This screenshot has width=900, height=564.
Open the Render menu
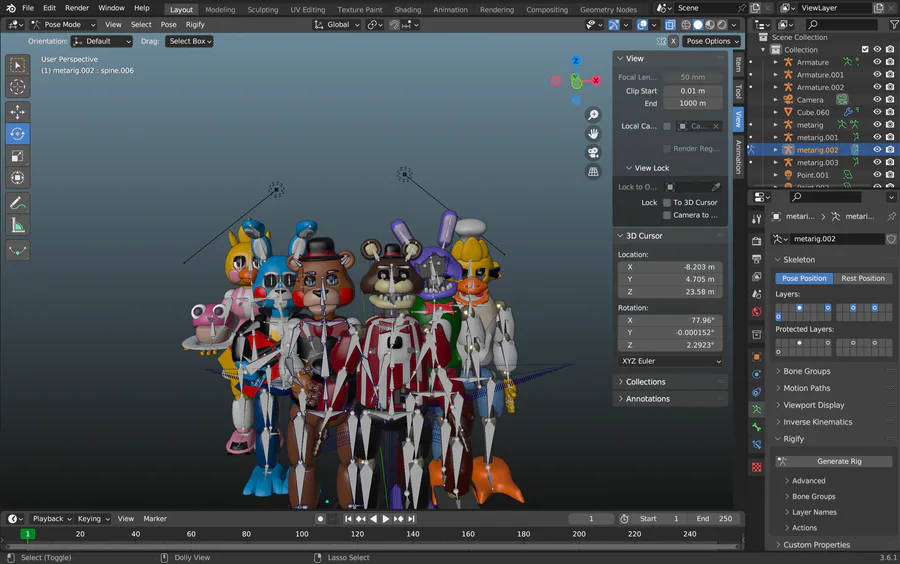[x=77, y=8]
